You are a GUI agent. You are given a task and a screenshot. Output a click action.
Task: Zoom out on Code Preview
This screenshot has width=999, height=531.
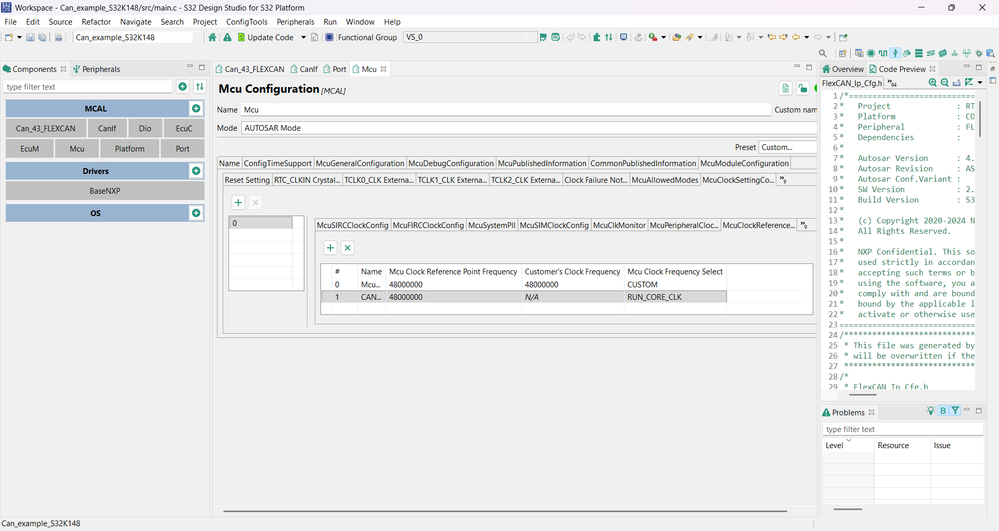pos(944,83)
